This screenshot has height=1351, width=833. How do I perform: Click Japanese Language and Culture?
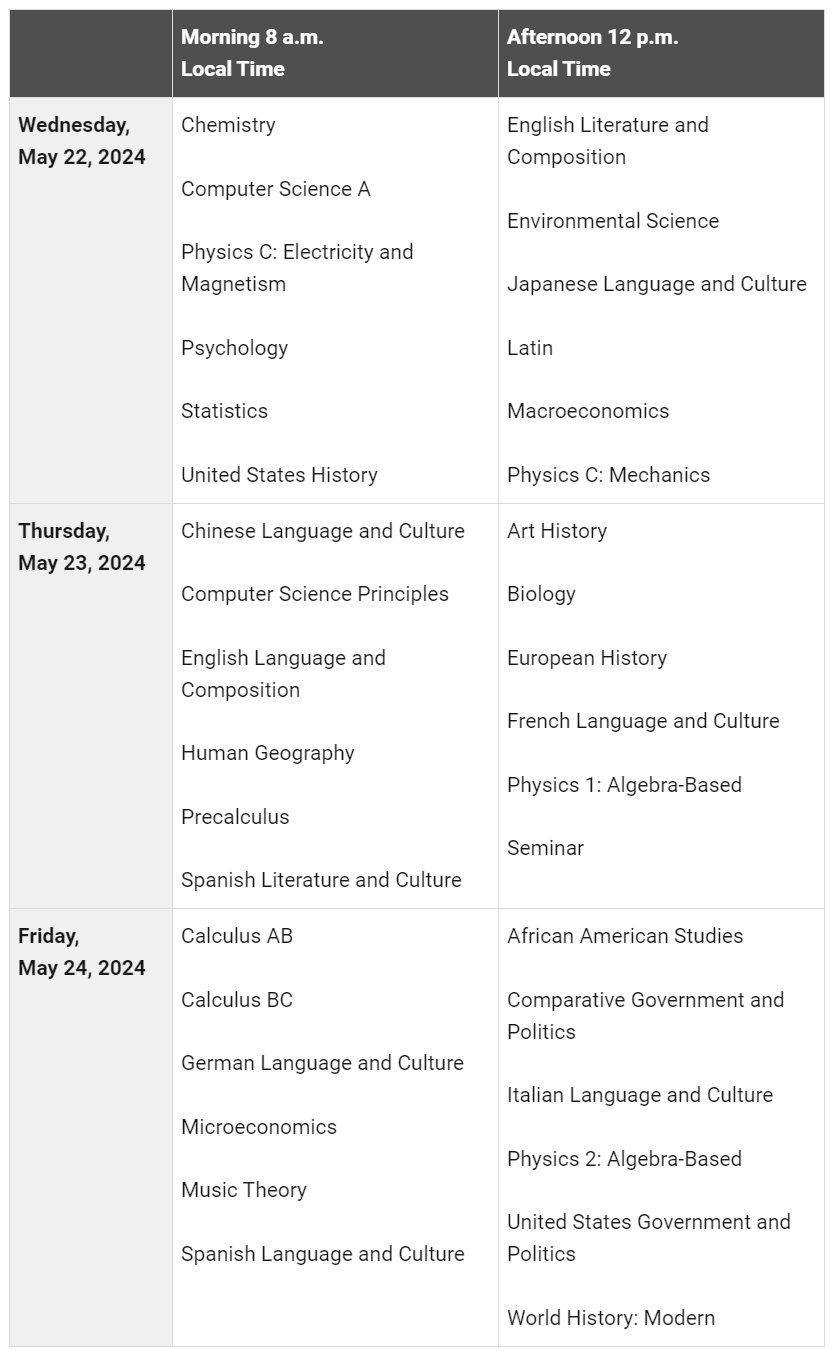pos(656,284)
